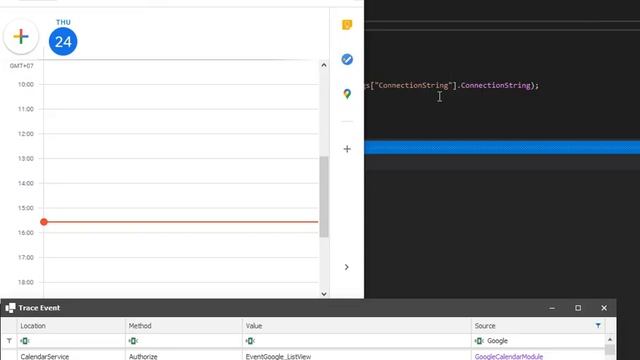This screenshot has height=360, width=640.
Task: Open Source filter condition icon
Action: coord(479,341)
